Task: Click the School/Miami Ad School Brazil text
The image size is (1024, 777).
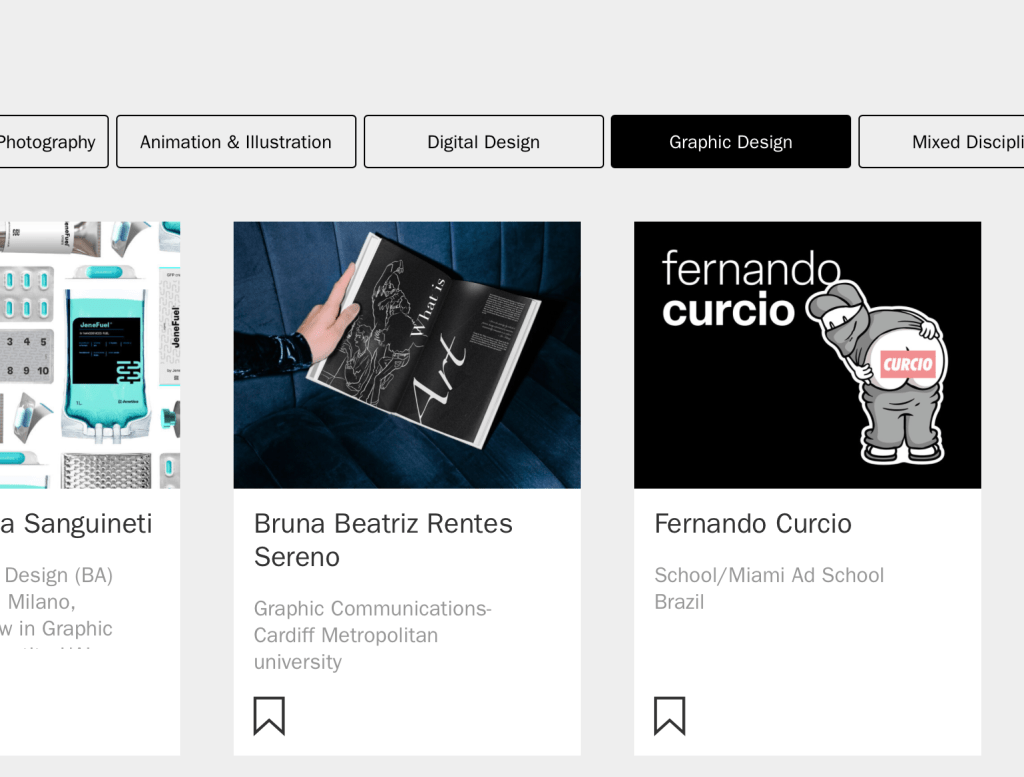Action: pyautogui.click(x=768, y=588)
